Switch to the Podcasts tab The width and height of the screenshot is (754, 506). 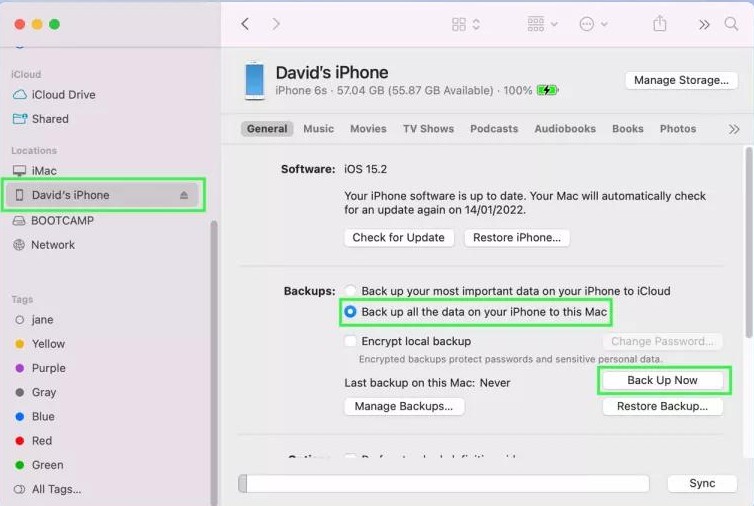click(494, 129)
